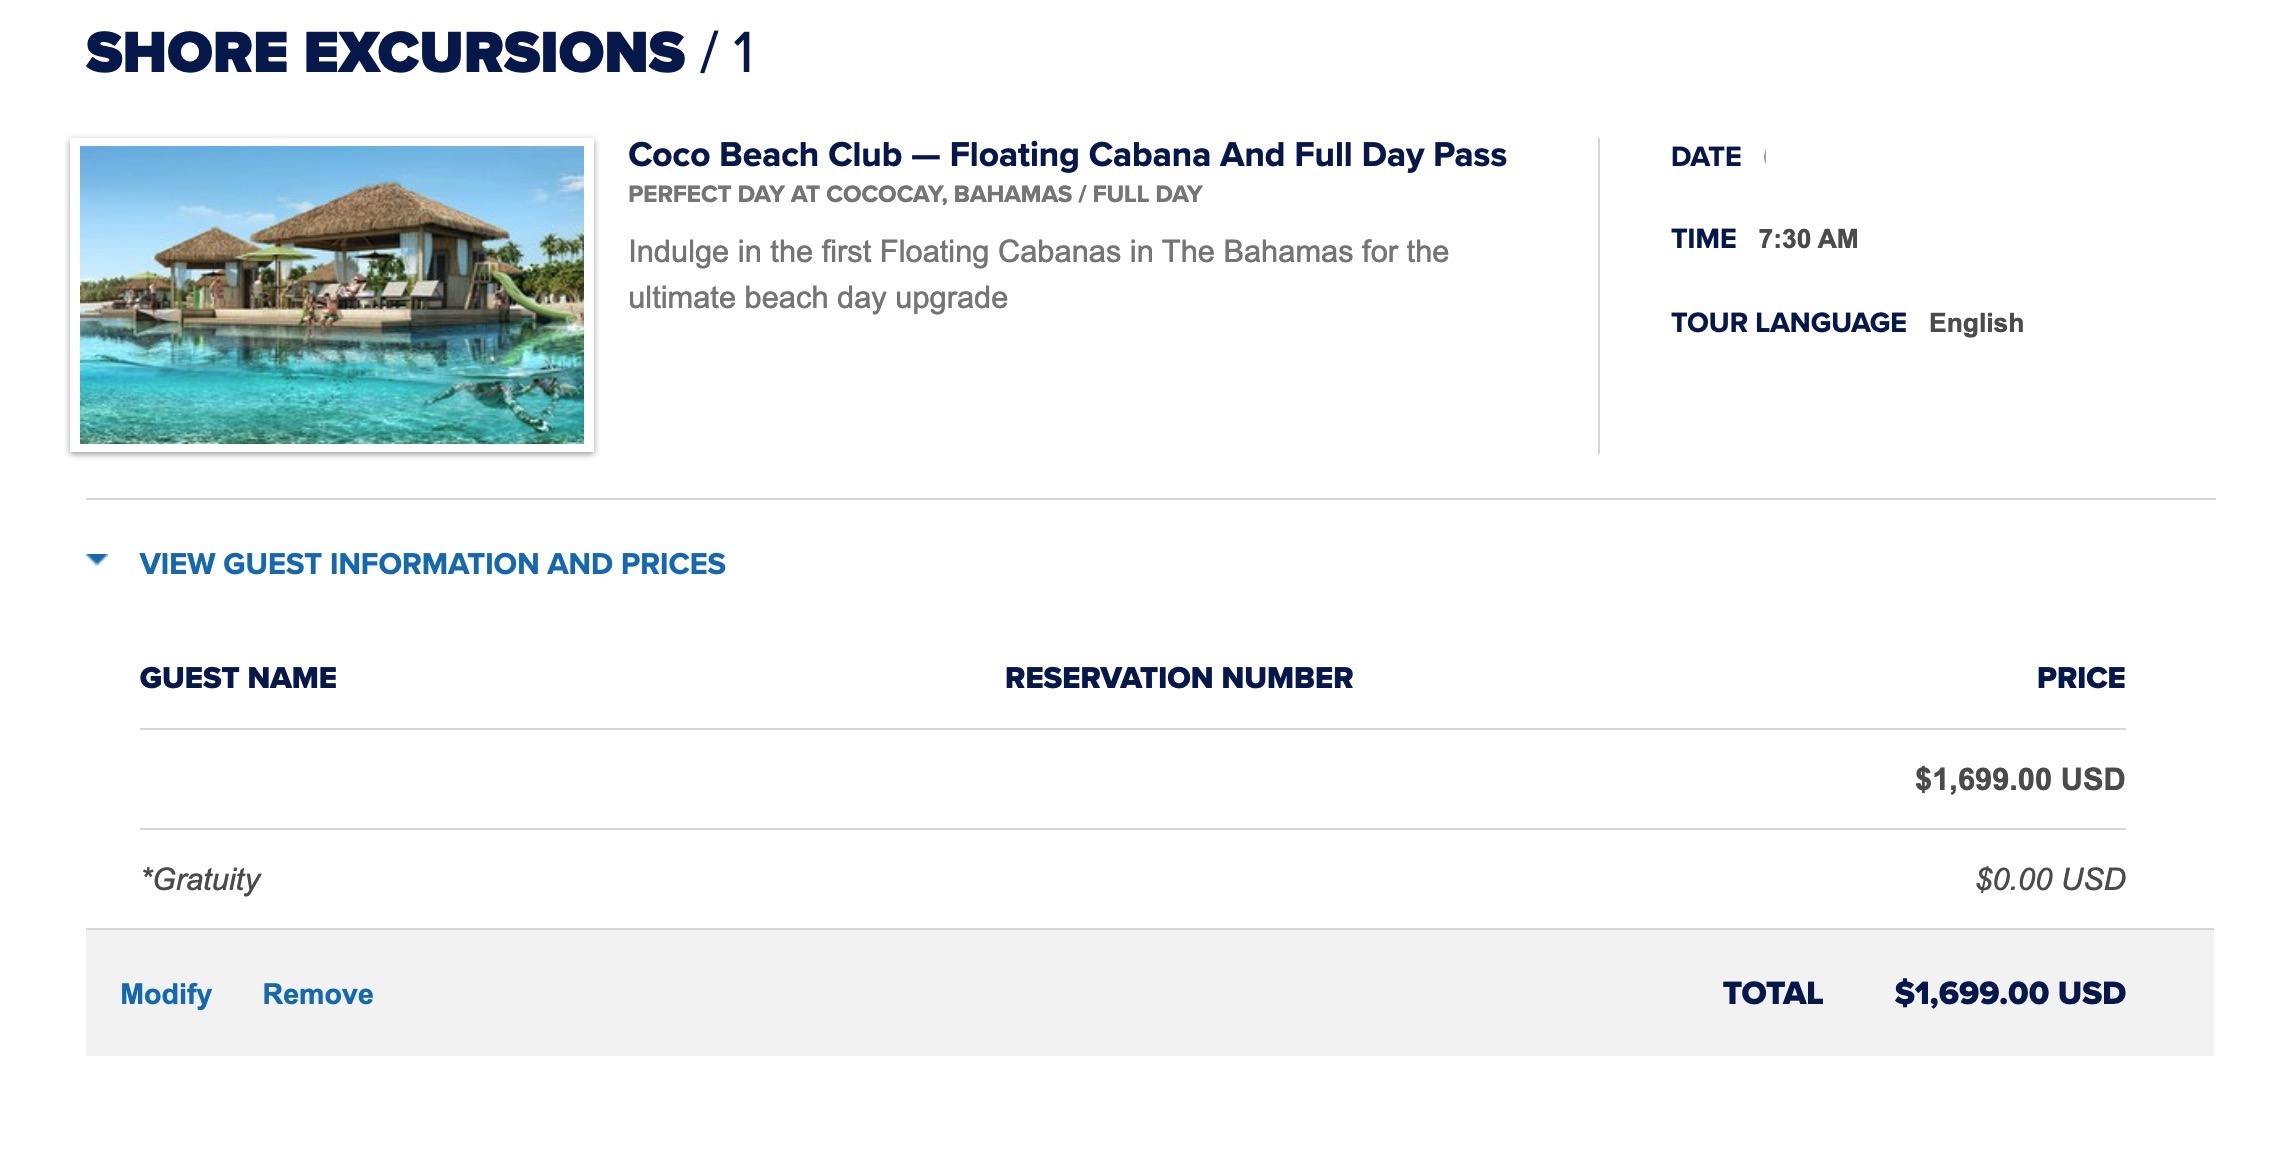Click the Guest Name column header

(238, 678)
